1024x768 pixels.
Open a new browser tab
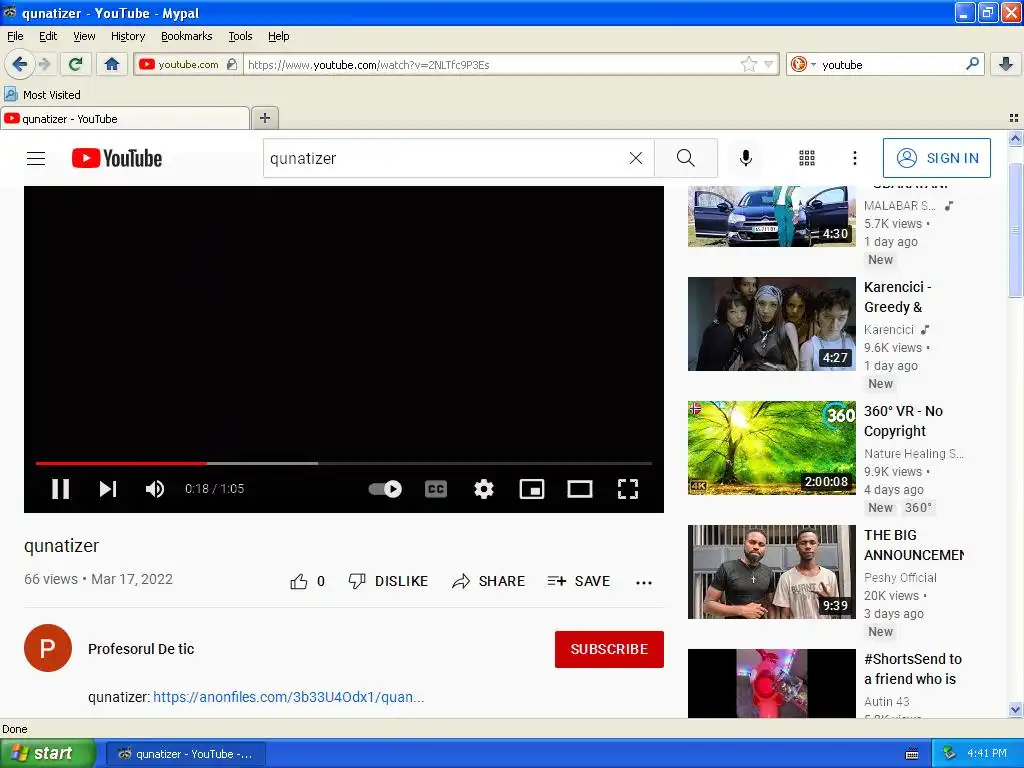tap(264, 118)
